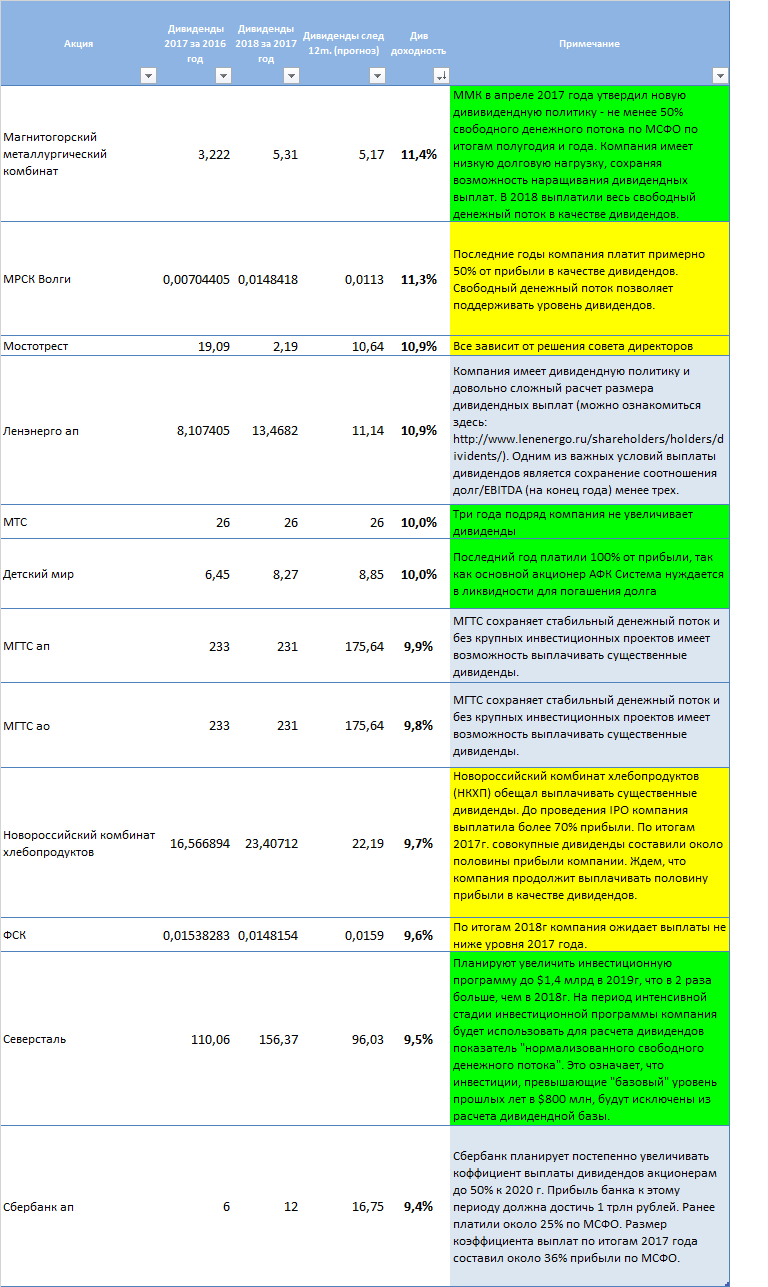The image size is (768, 1287).
Task: Select cell МТС
Action: (x=79, y=522)
